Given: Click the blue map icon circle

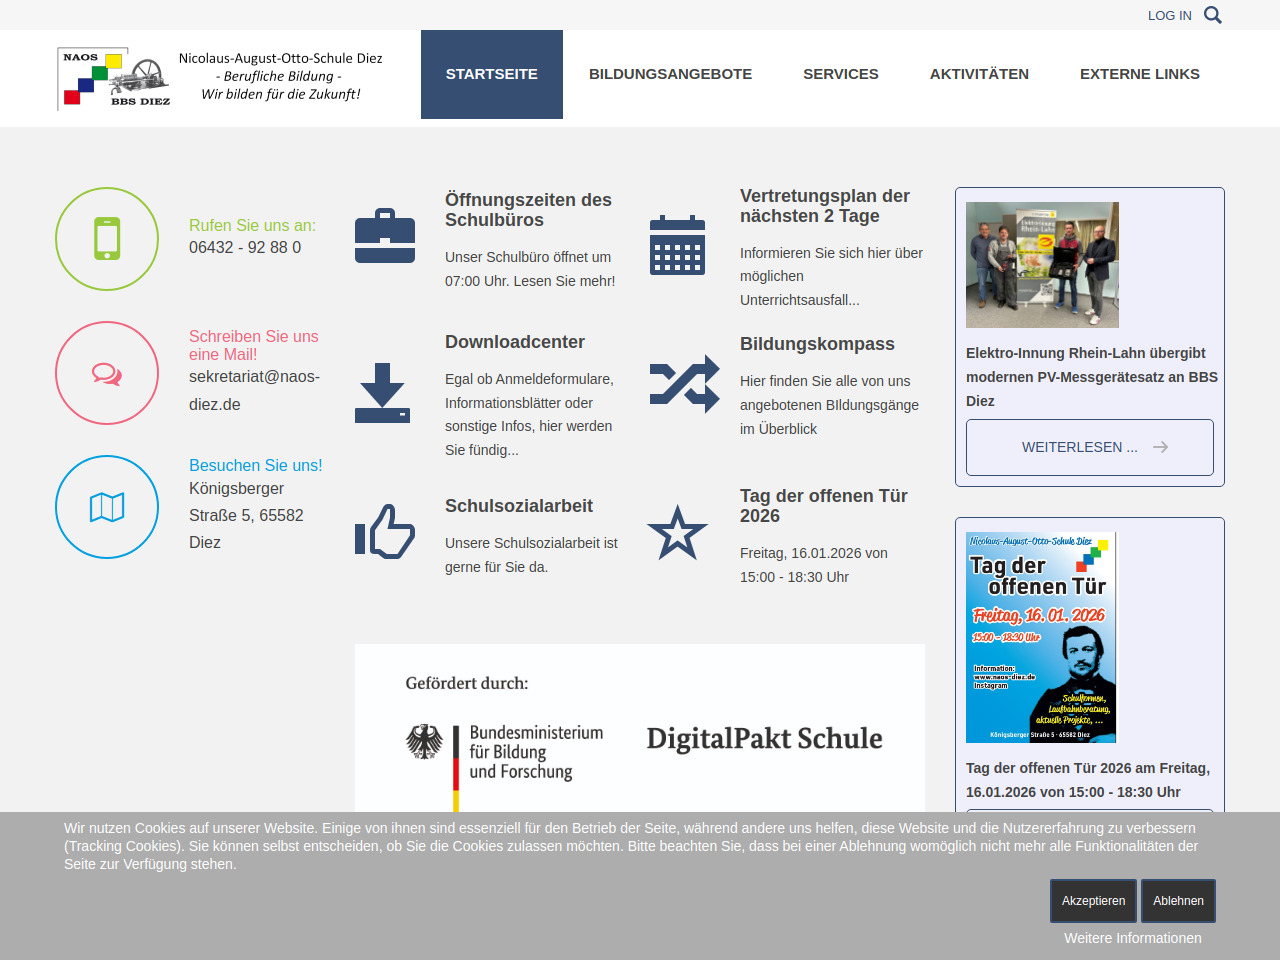Looking at the screenshot, I should point(107,507).
